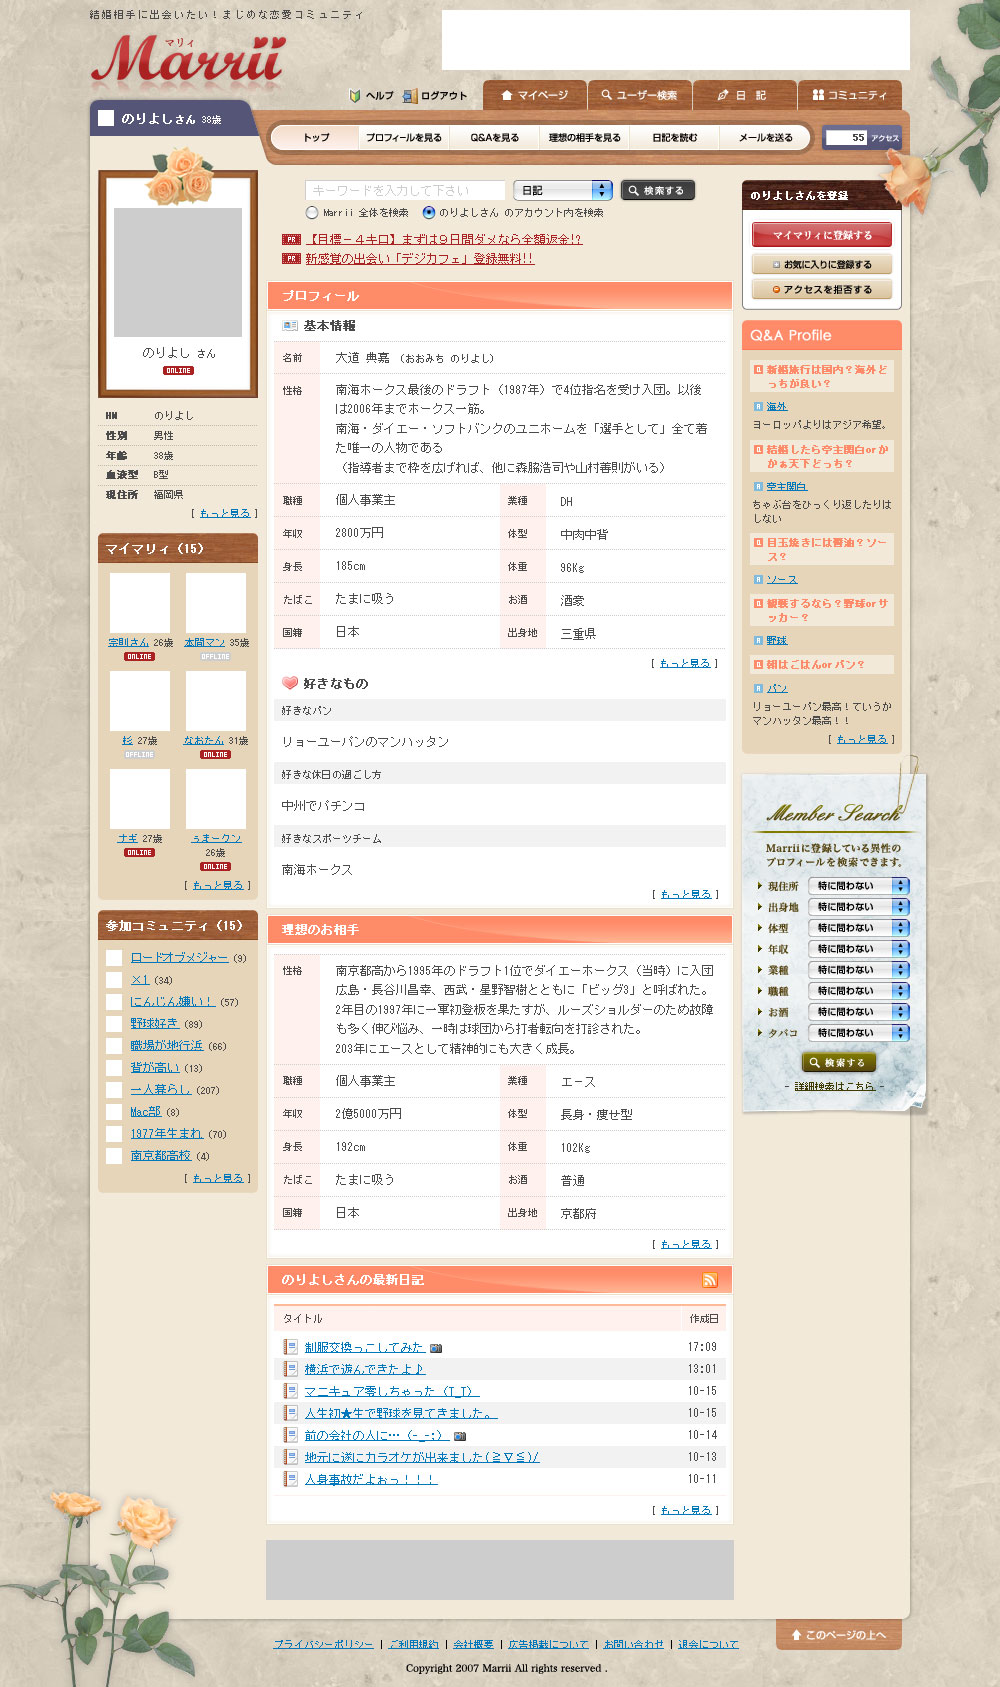The image size is (1000, 1687).
Task: Open the 現住所 dropdown in Member Search
Action: [x=859, y=886]
